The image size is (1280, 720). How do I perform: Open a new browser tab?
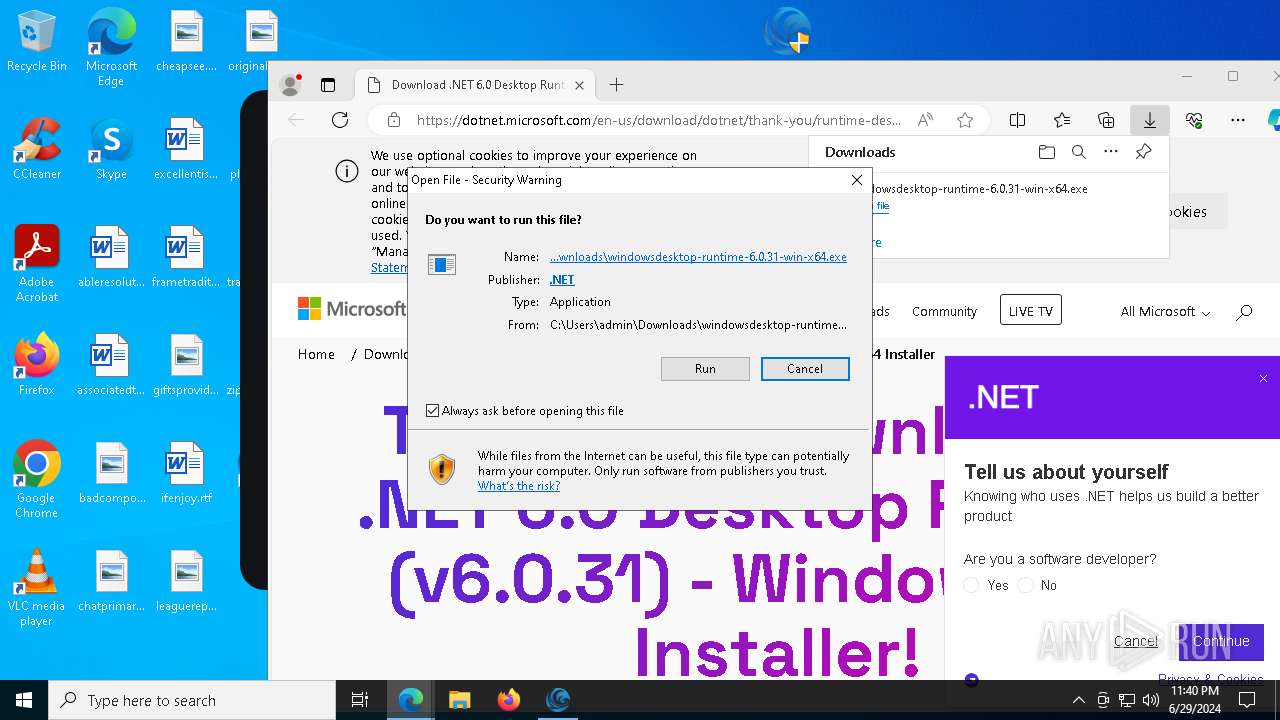pyautogui.click(x=616, y=85)
